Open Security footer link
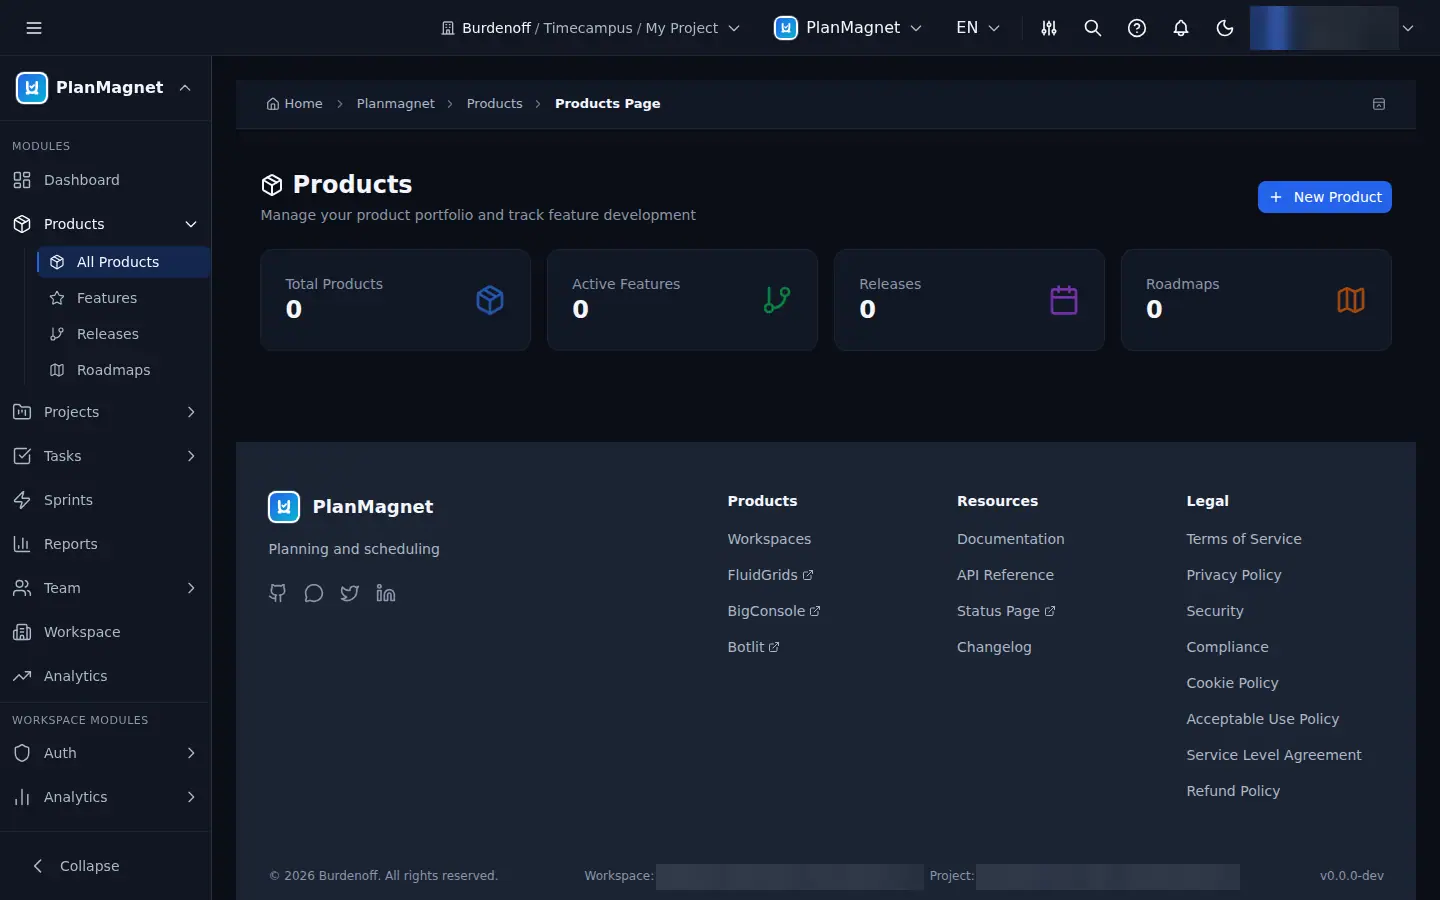Screen dimensions: 1440x900 point(1215,611)
